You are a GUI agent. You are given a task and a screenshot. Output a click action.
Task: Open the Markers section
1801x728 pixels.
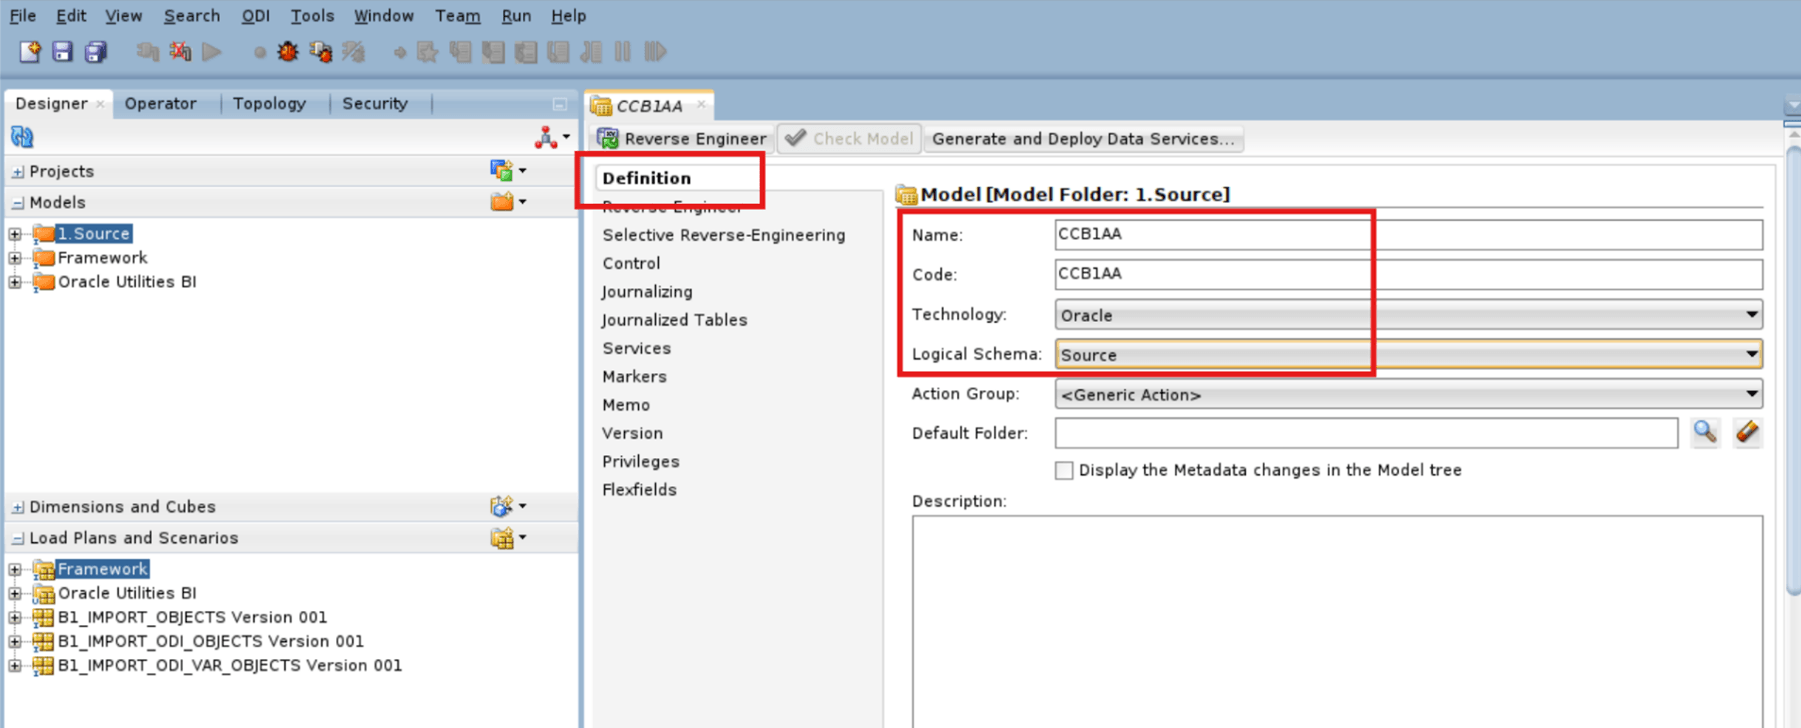tap(634, 377)
